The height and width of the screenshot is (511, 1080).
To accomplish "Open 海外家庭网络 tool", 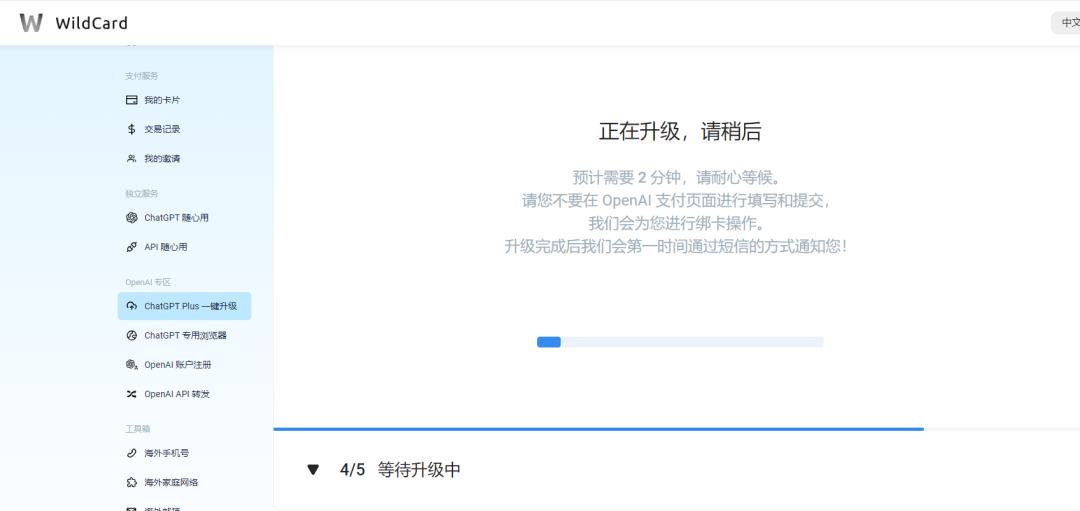I will (x=171, y=482).
